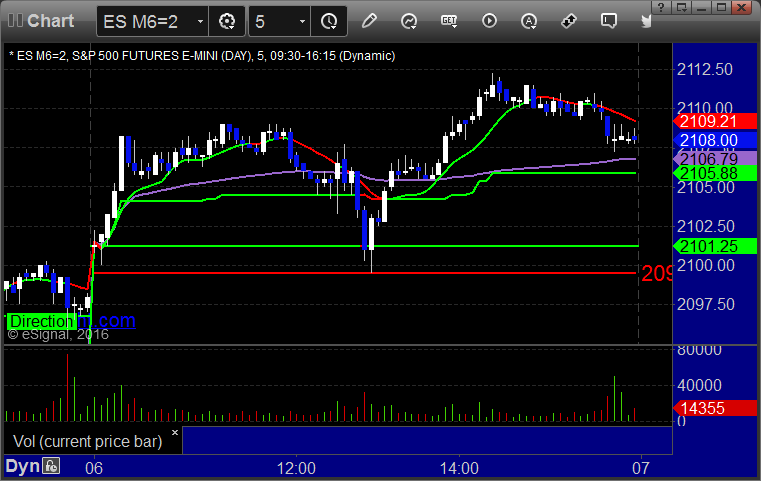Open the chat comment bubble icon
Viewport: 761px width, 481px height.
click(609, 21)
